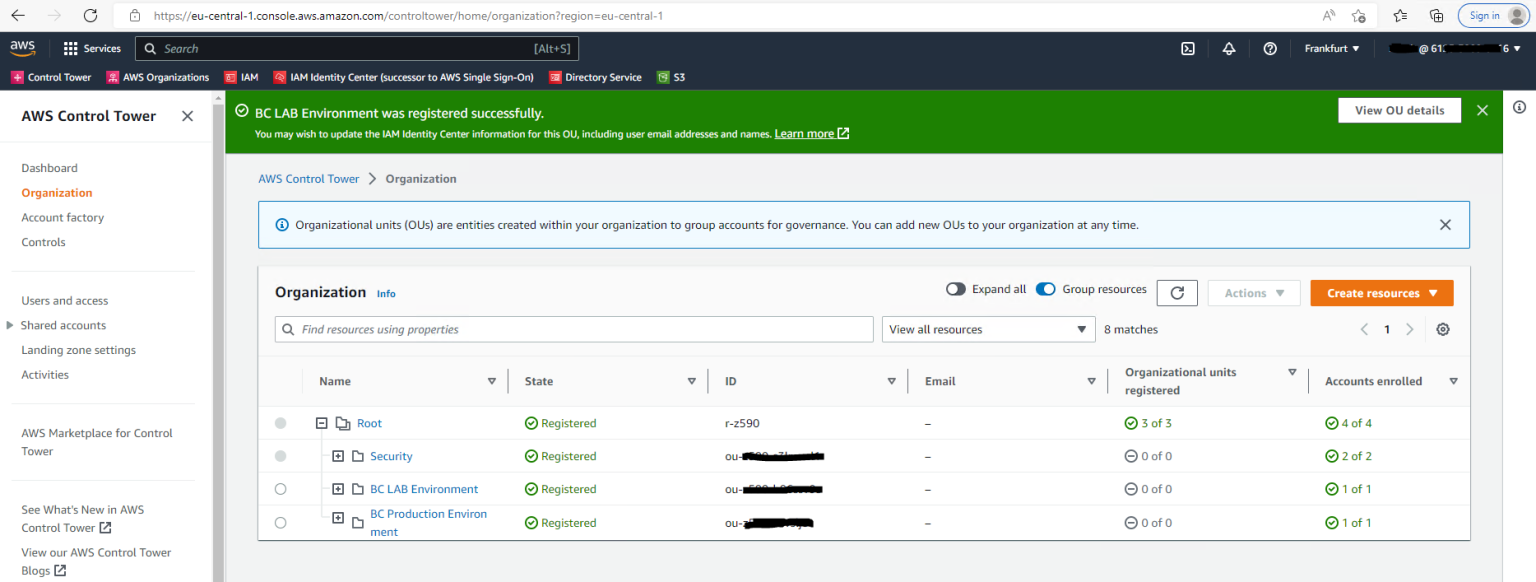Expand the Security organizational unit
This screenshot has width=1536, height=582.
tap(338, 455)
